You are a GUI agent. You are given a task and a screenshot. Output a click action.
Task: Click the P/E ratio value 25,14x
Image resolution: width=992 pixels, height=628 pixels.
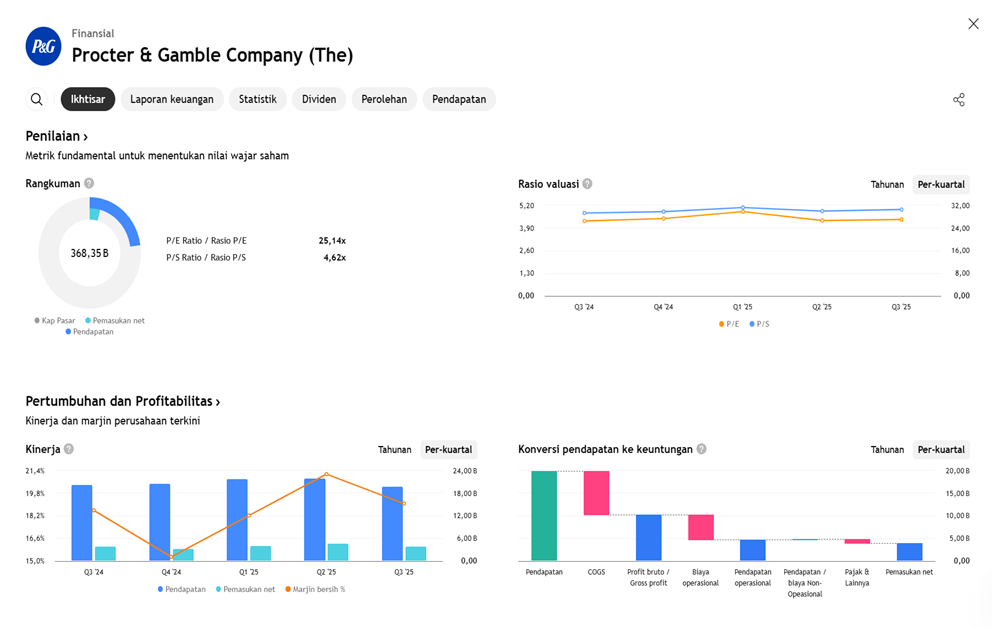[332, 241]
